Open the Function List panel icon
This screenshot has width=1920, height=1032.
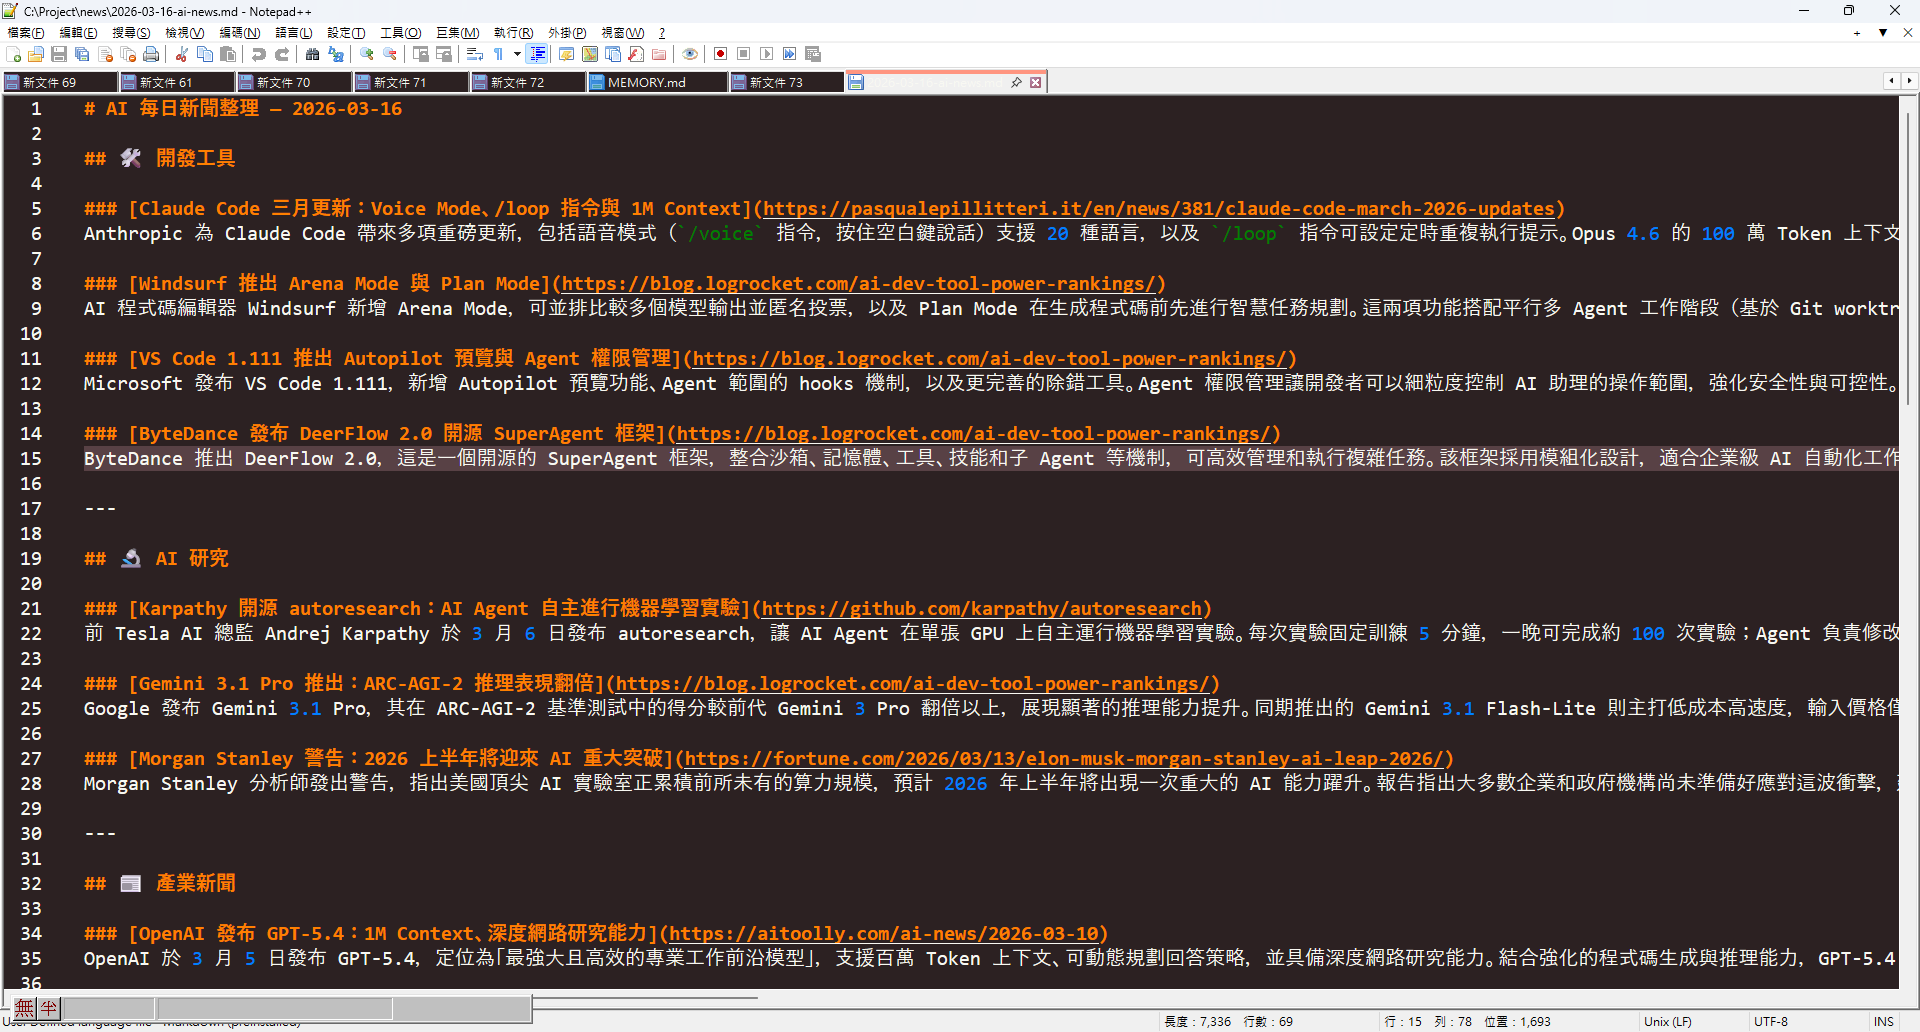click(636, 55)
